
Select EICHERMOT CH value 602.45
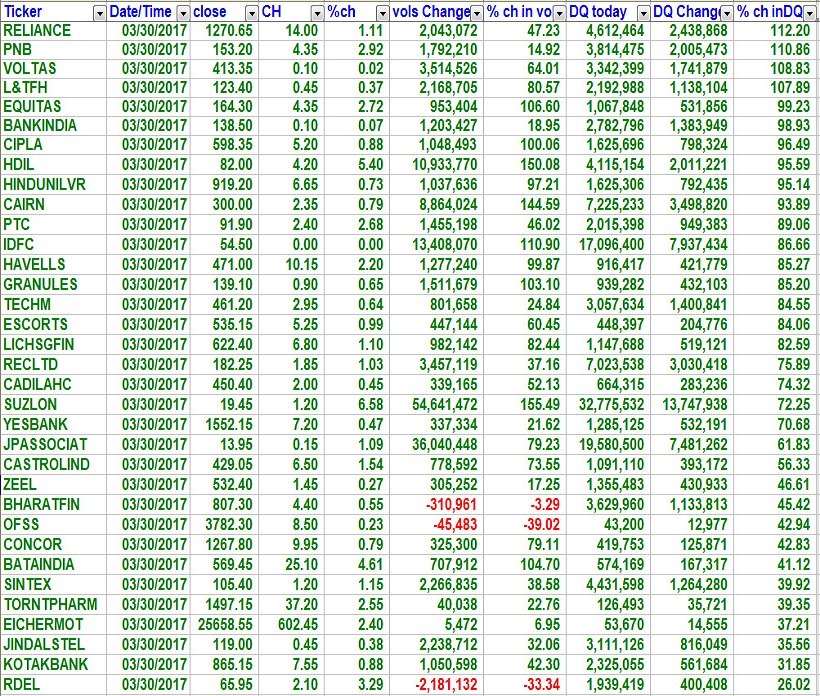[x=291, y=624]
